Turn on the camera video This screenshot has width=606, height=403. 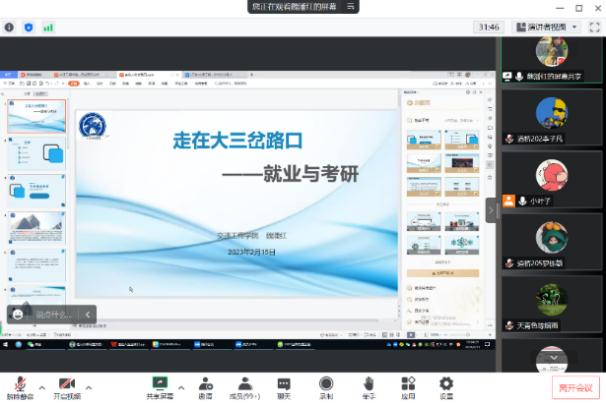[67, 384]
